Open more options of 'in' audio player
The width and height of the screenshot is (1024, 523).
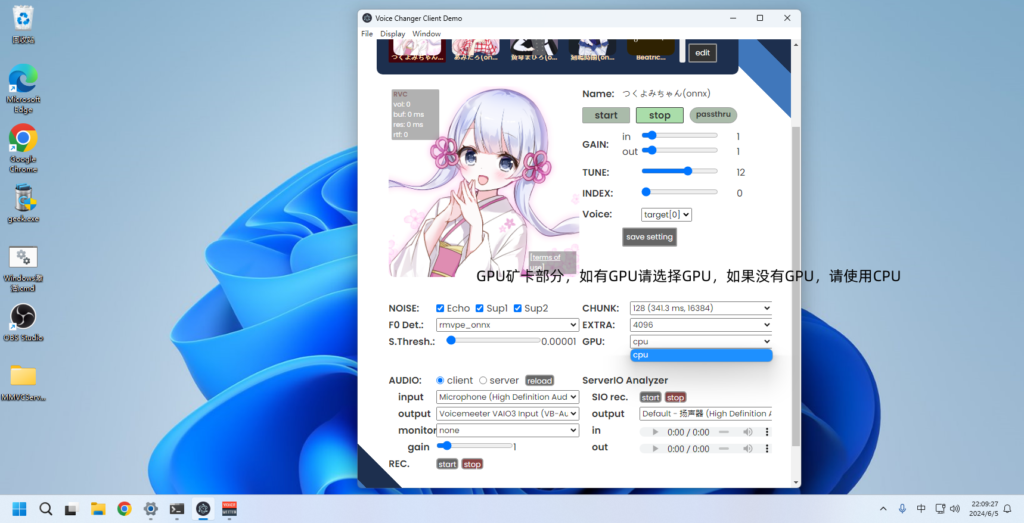(x=767, y=432)
